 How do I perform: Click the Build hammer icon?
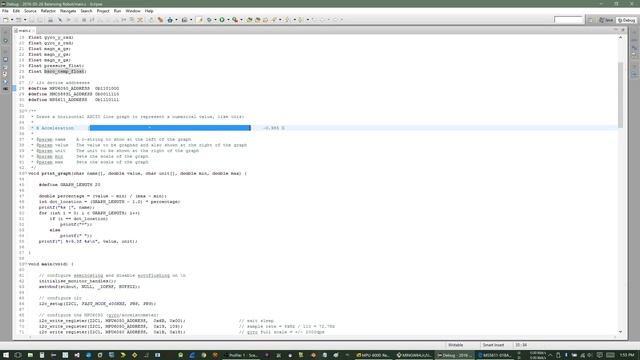160,20
